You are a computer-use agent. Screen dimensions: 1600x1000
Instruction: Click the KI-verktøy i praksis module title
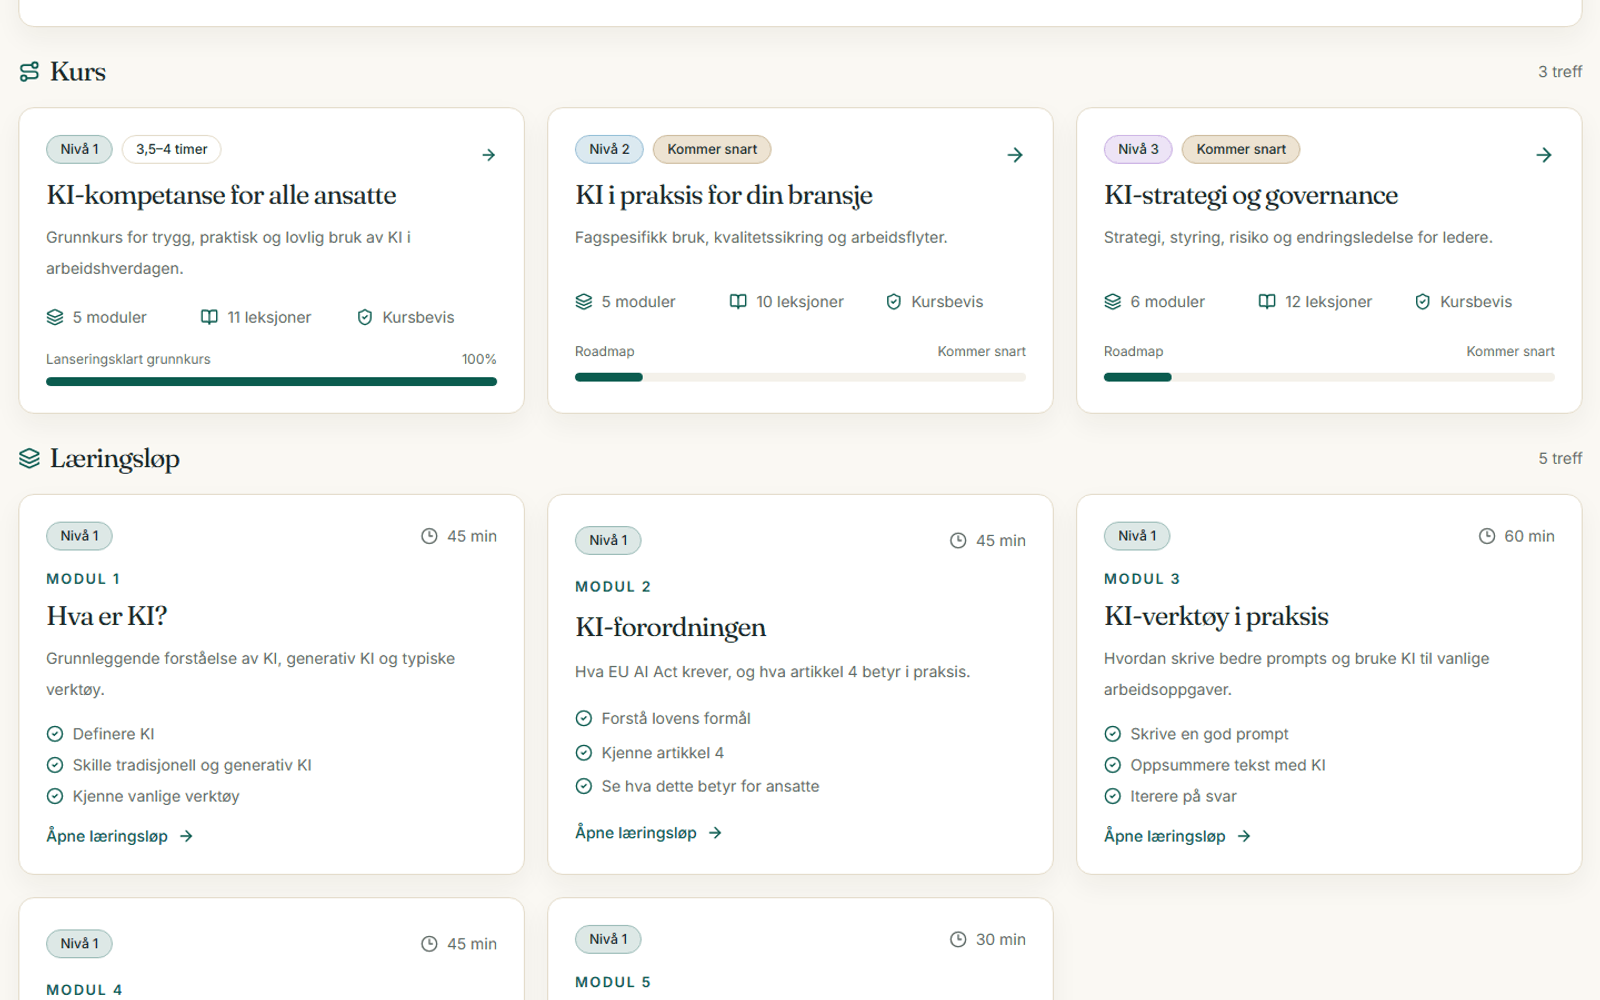coord(1216,616)
